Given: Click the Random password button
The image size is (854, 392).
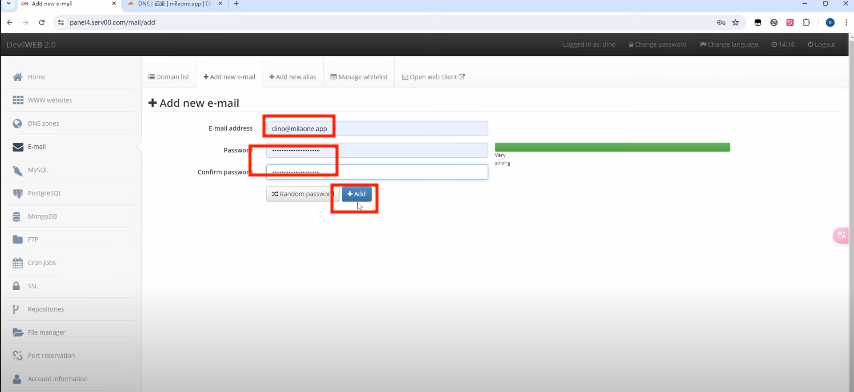Looking at the screenshot, I should click(x=302, y=194).
